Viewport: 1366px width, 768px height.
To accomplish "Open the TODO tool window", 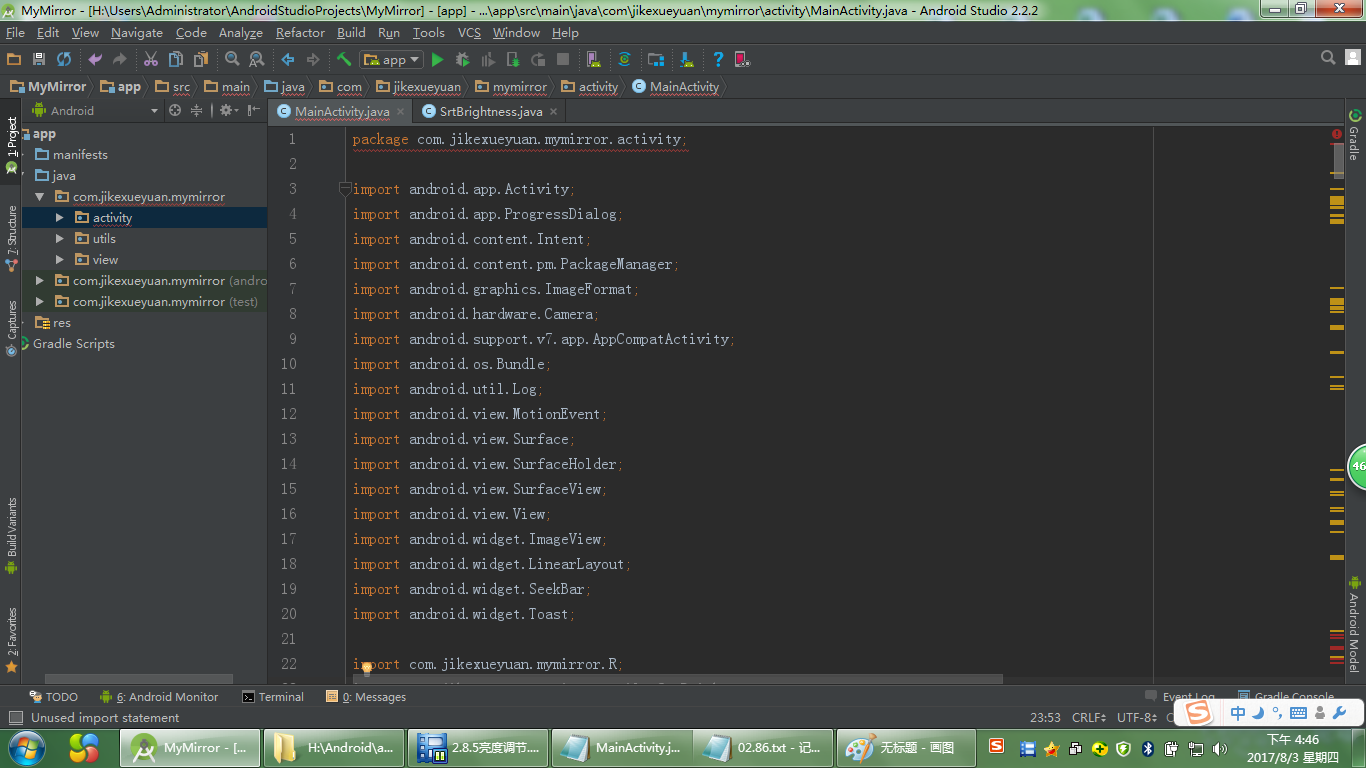I will tap(53, 697).
